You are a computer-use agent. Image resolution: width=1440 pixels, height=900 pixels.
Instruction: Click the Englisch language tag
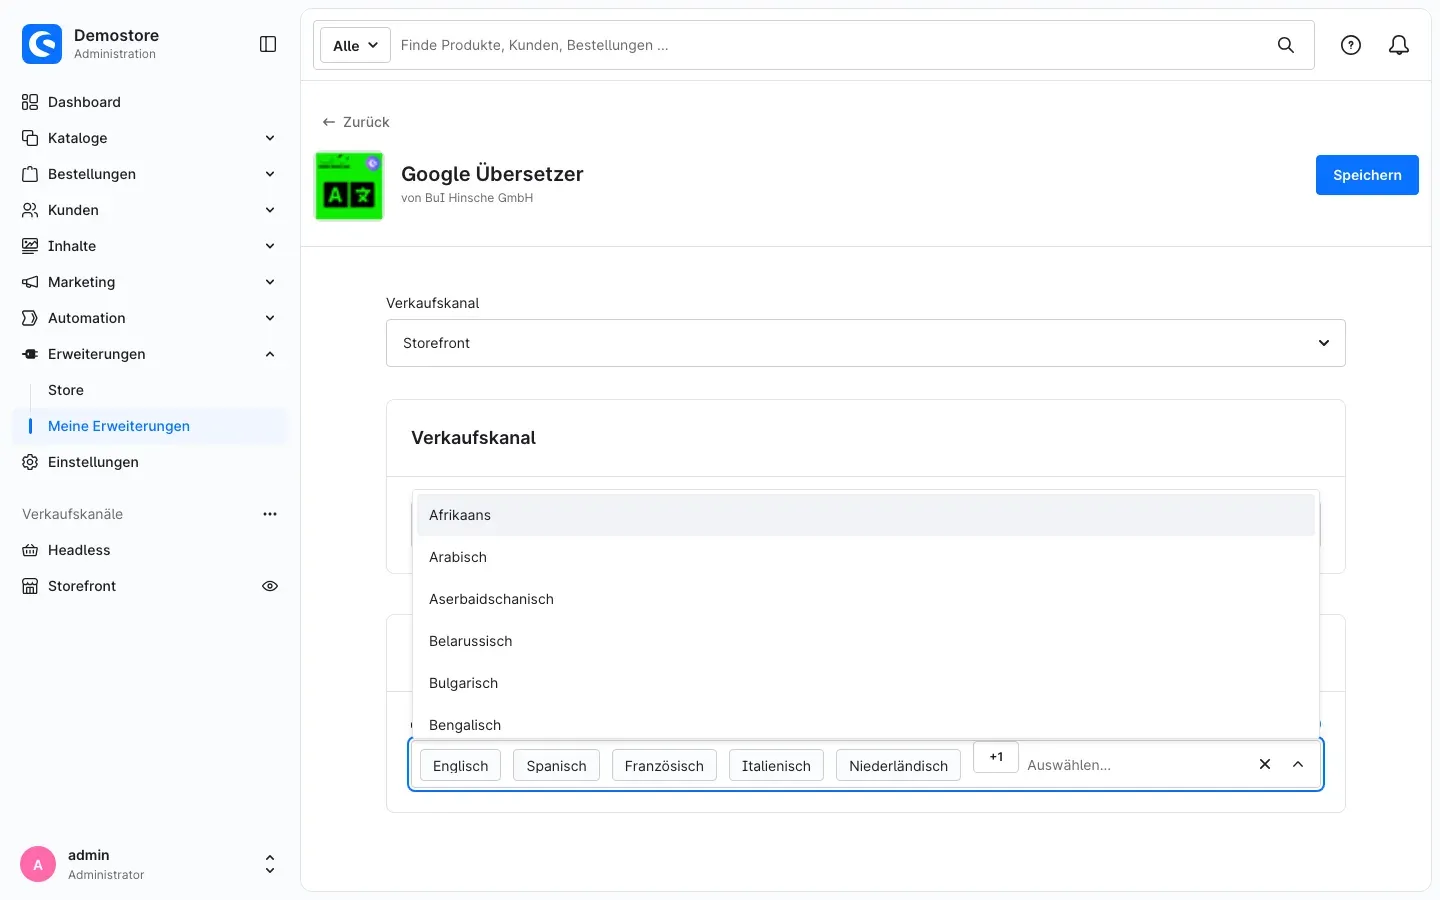coord(460,765)
